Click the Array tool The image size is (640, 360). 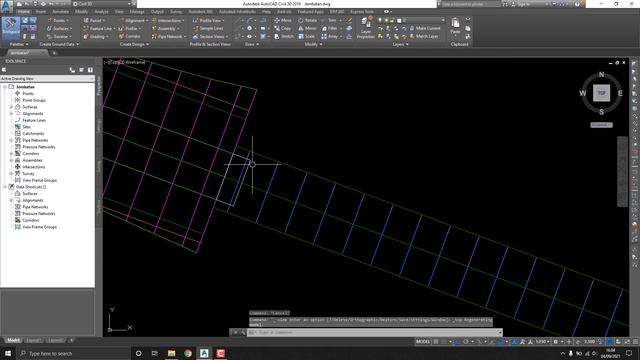pyautogui.click(x=331, y=36)
